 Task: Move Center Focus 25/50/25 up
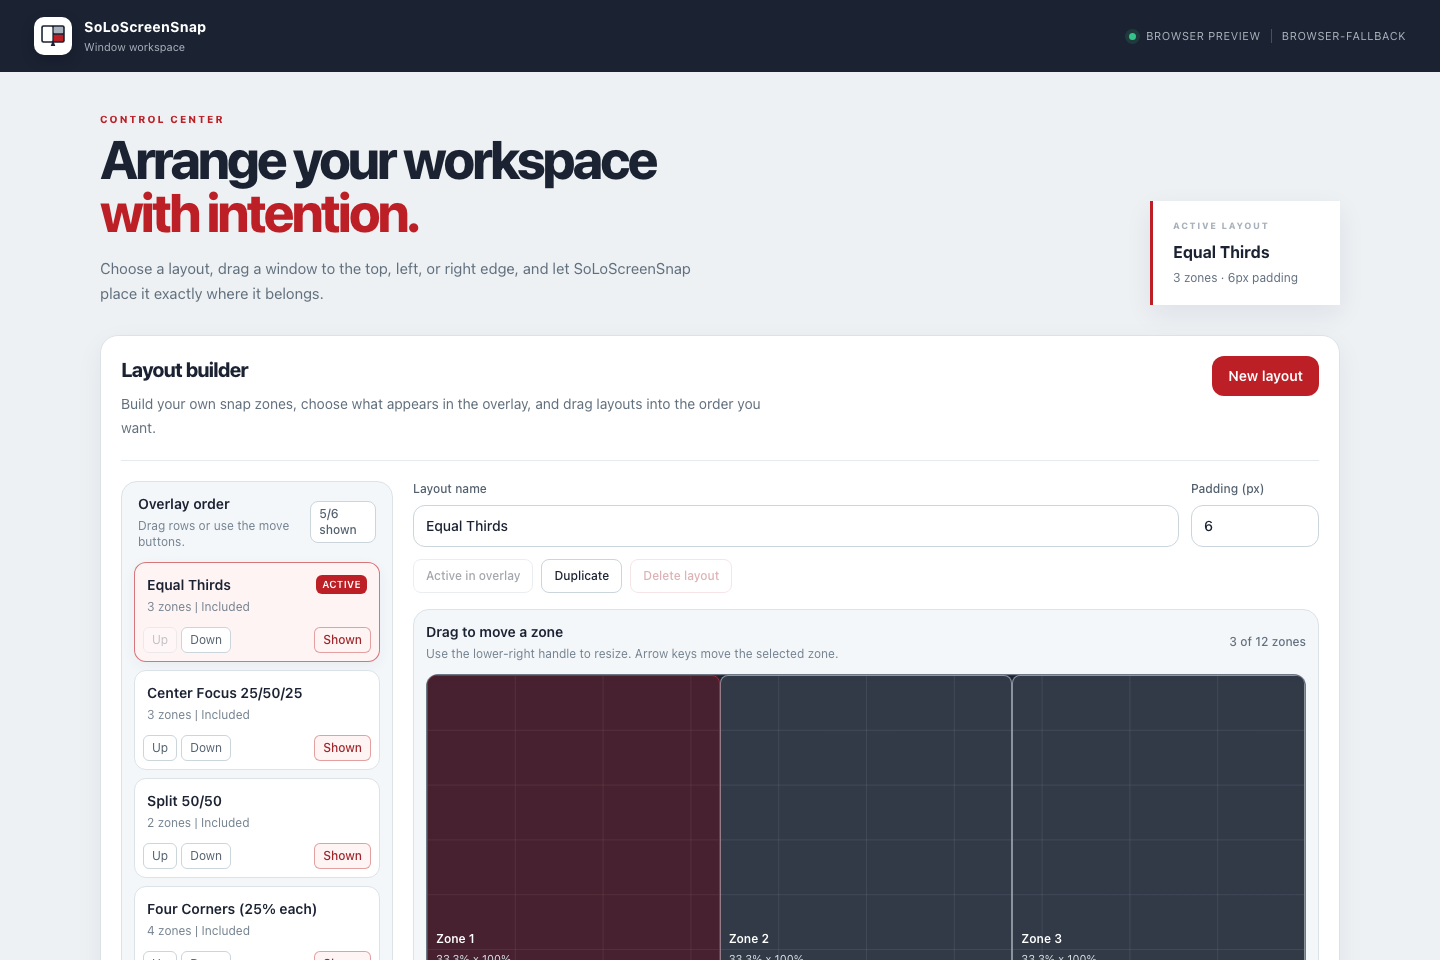(x=160, y=748)
